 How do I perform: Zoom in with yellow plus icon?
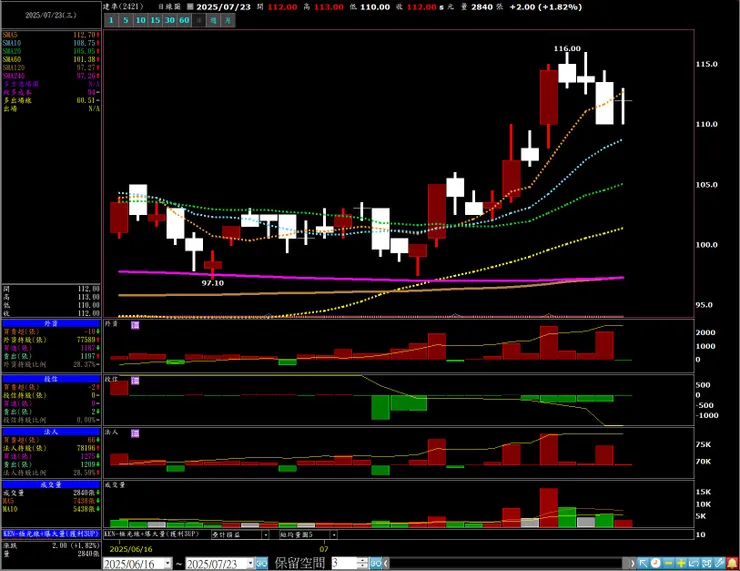(681, 563)
